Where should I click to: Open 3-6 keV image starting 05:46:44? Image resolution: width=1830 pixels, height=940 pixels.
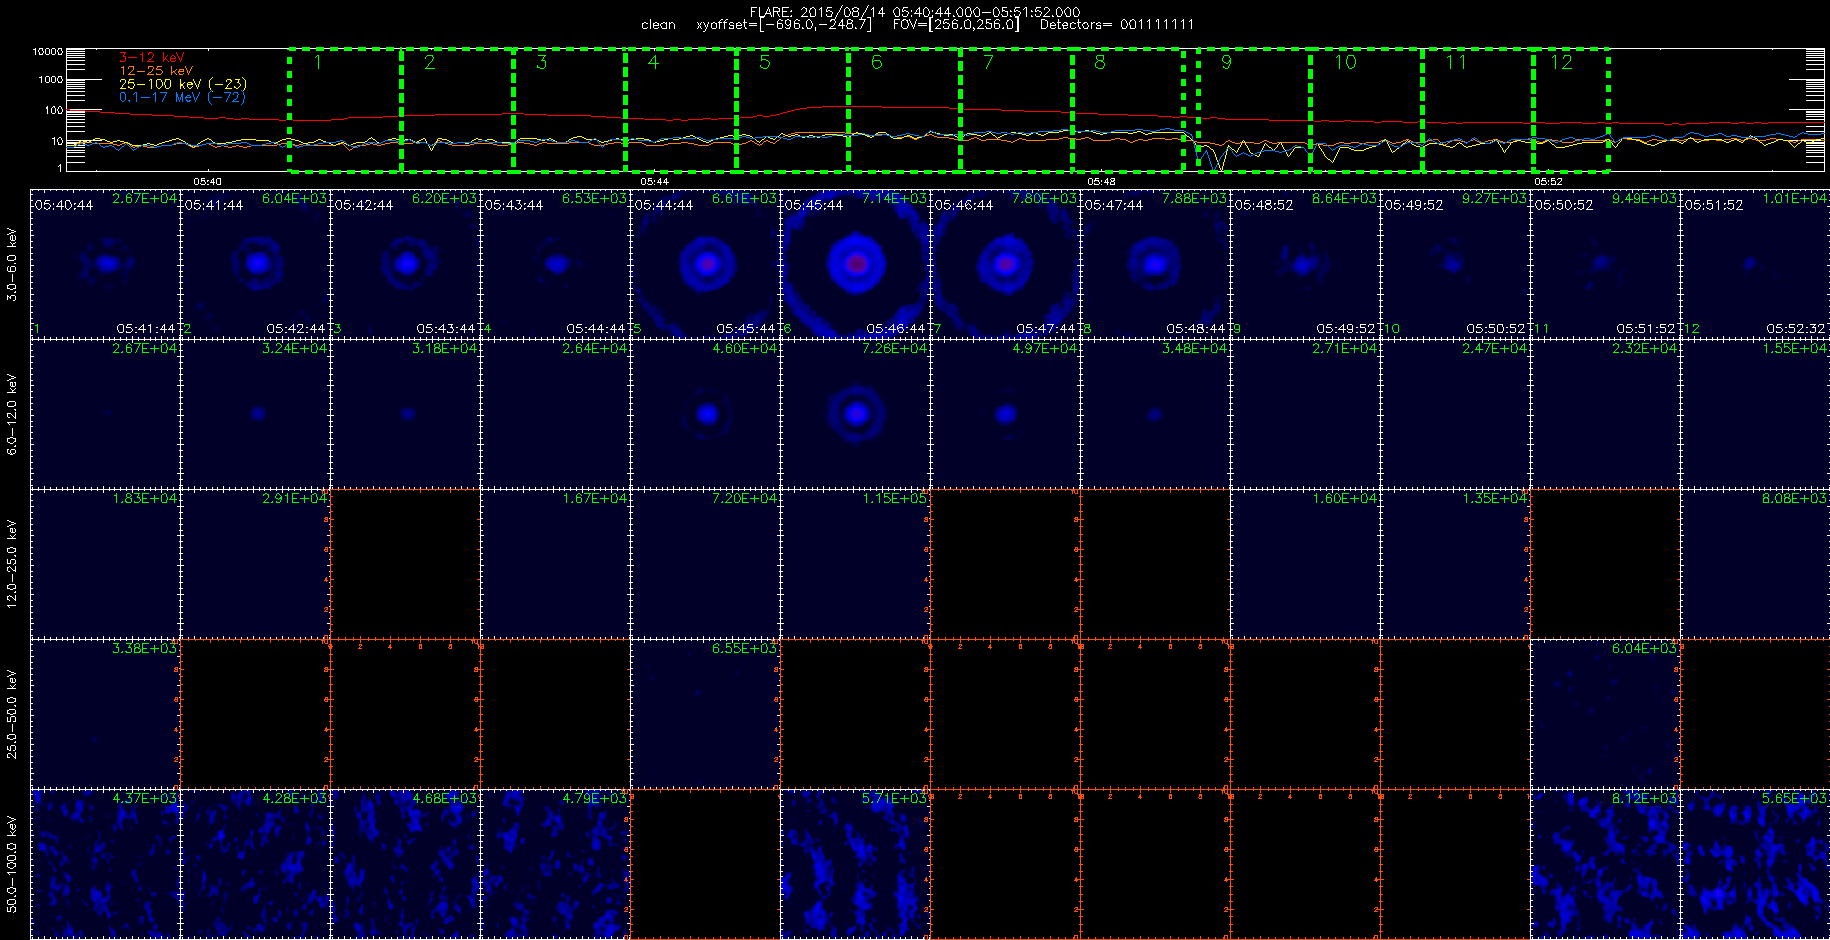1005,264
